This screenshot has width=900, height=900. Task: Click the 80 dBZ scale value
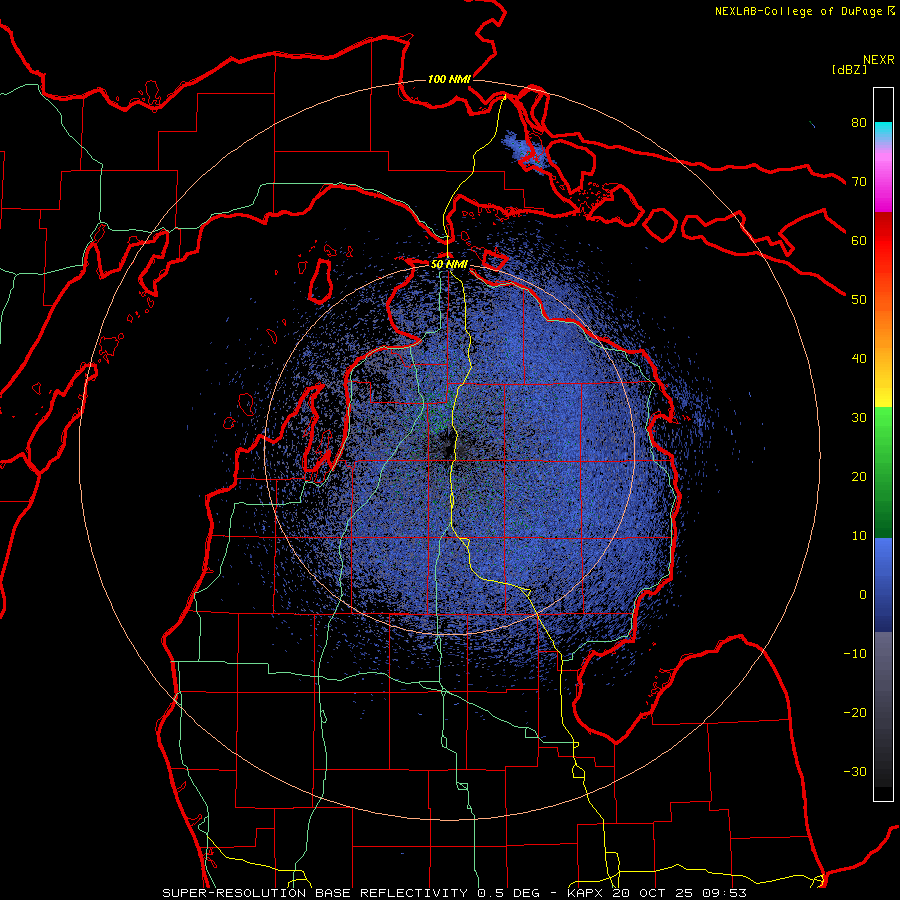click(x=859, y=122)
